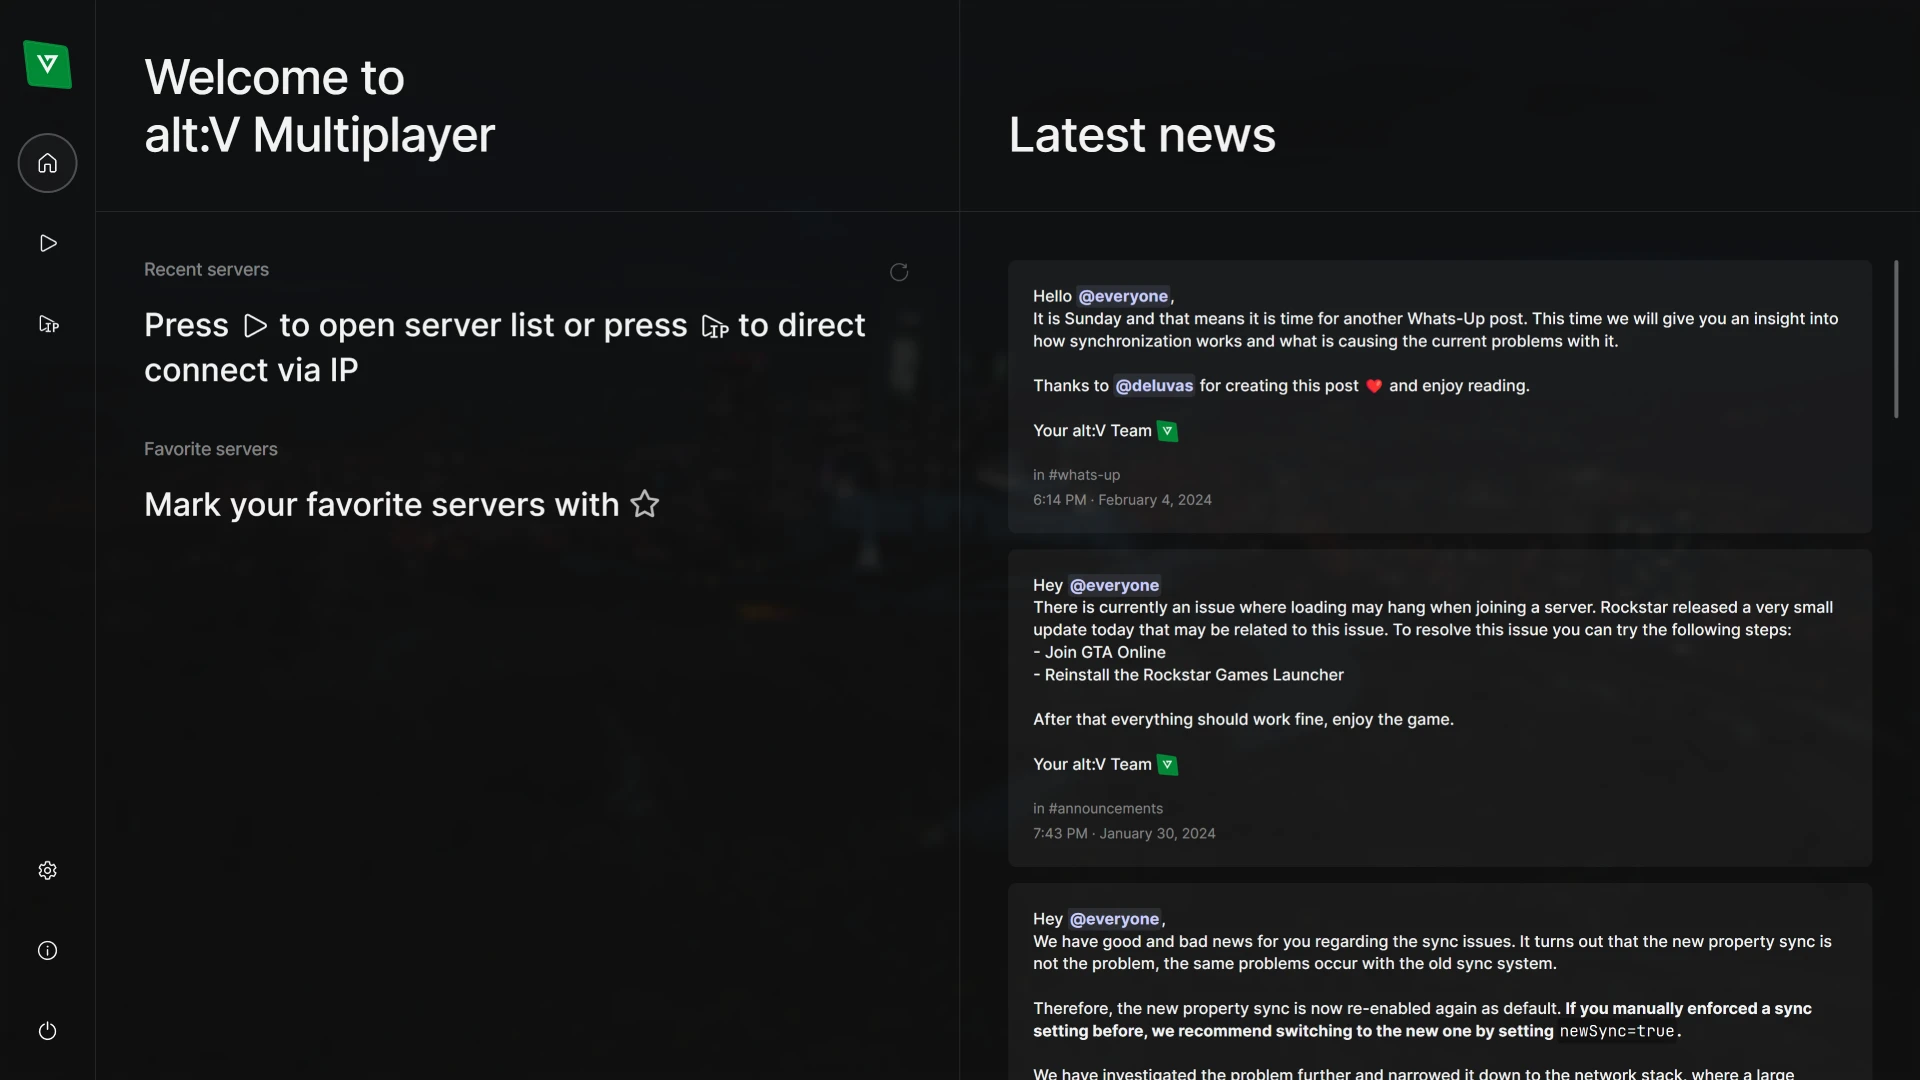1920x1080 pixels.
Task: Click the inline play icon in recent servers hint
Action: pos(255,326)
